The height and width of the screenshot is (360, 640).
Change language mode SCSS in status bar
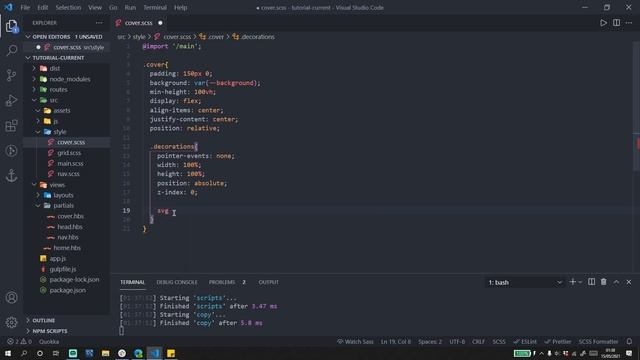(499, 342)
